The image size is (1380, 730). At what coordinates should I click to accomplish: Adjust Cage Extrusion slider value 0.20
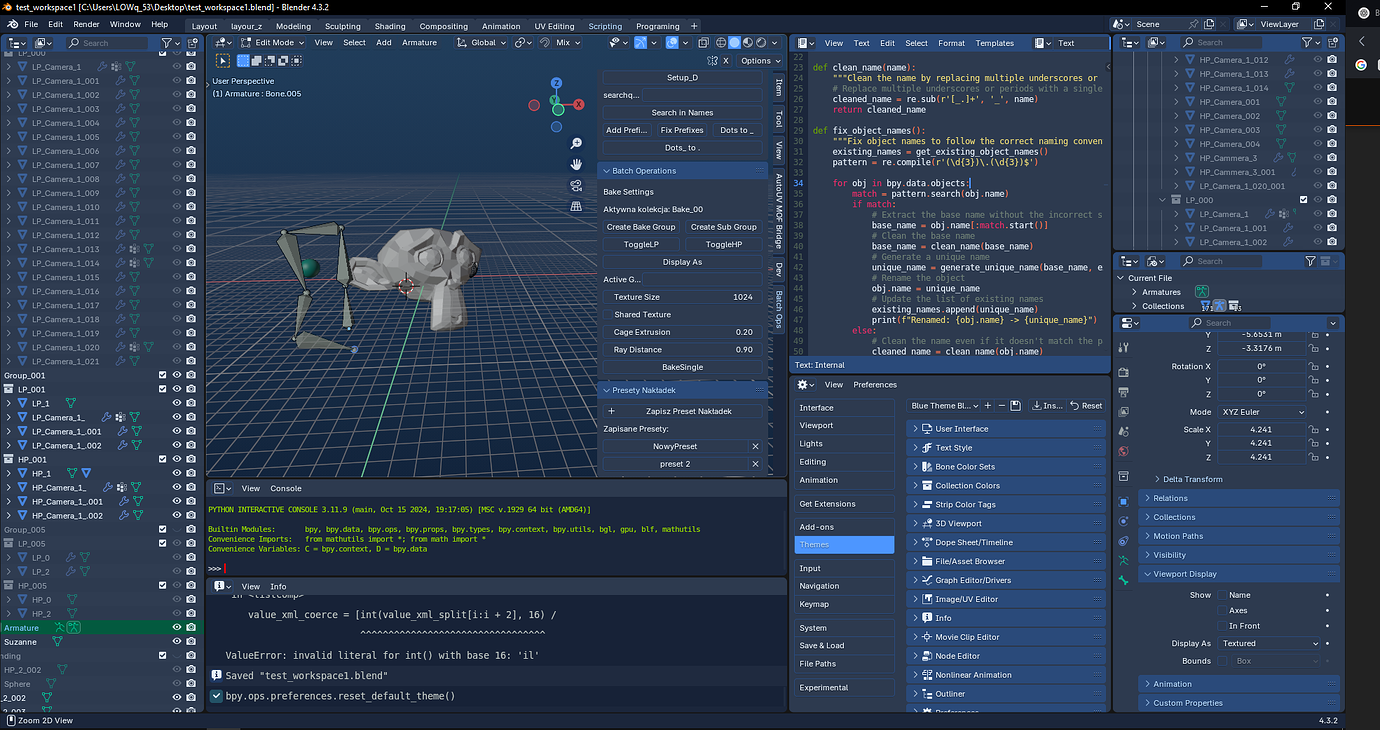(x=682, y=332)
